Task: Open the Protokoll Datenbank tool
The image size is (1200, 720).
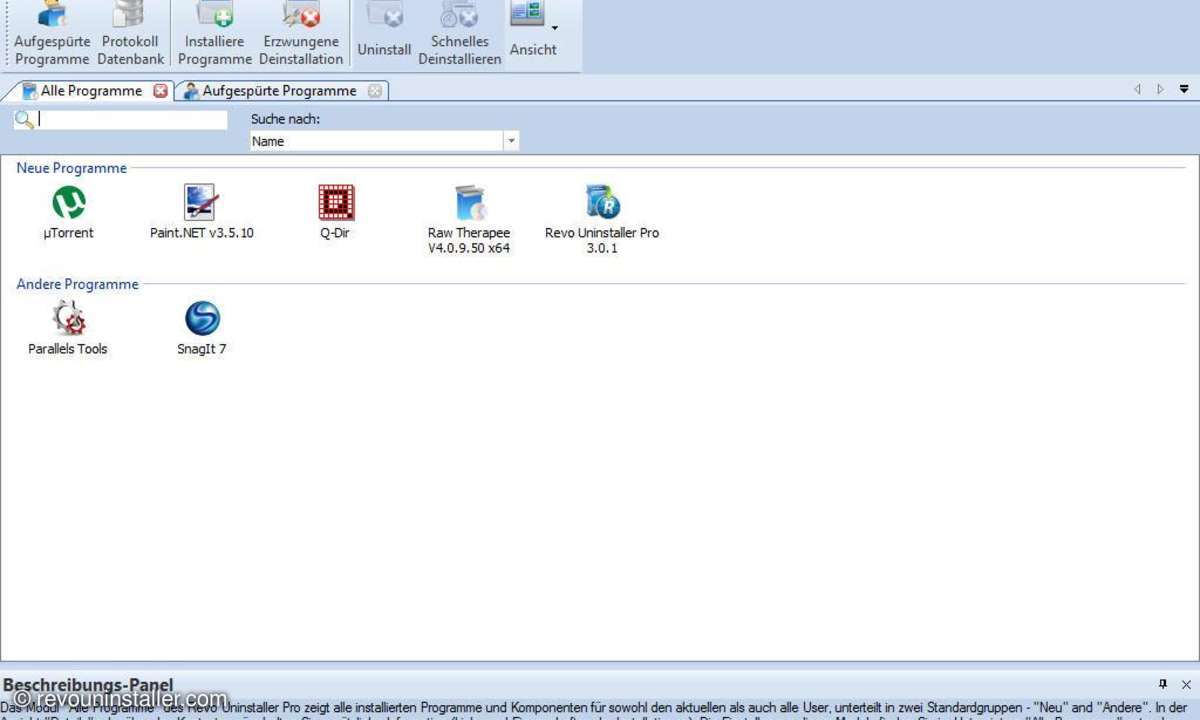Action: click(130, 34)
